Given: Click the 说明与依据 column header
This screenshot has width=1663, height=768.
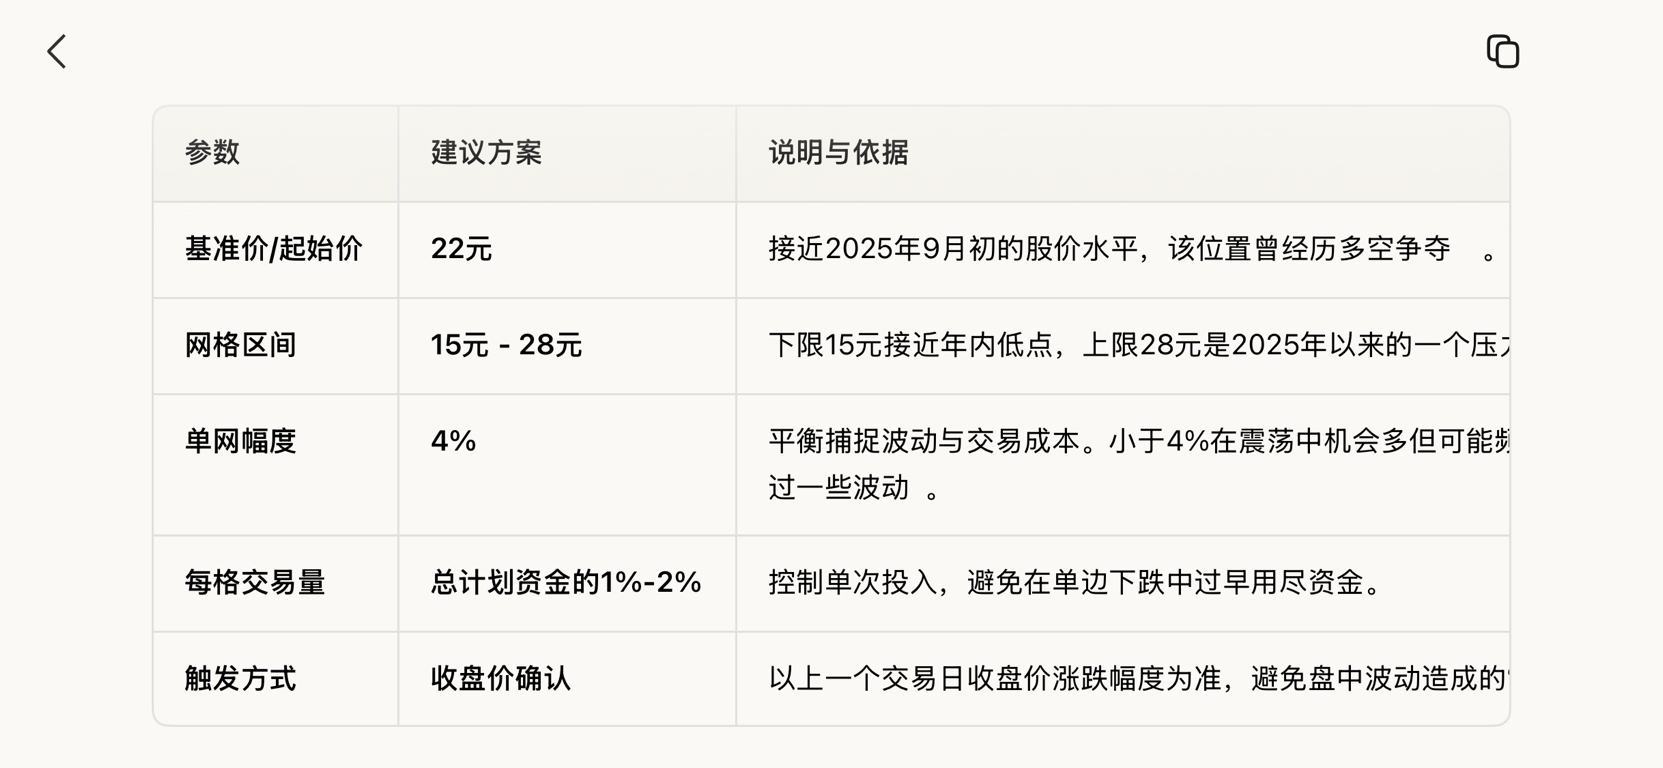Looking at the screenshot, I should 838,153.
